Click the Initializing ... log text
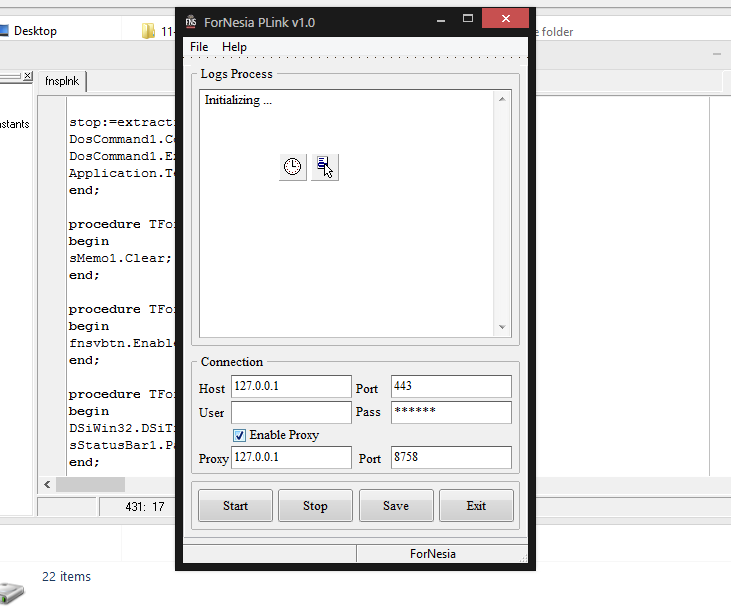This screenshot has height=610, width=731. point(238,100)
